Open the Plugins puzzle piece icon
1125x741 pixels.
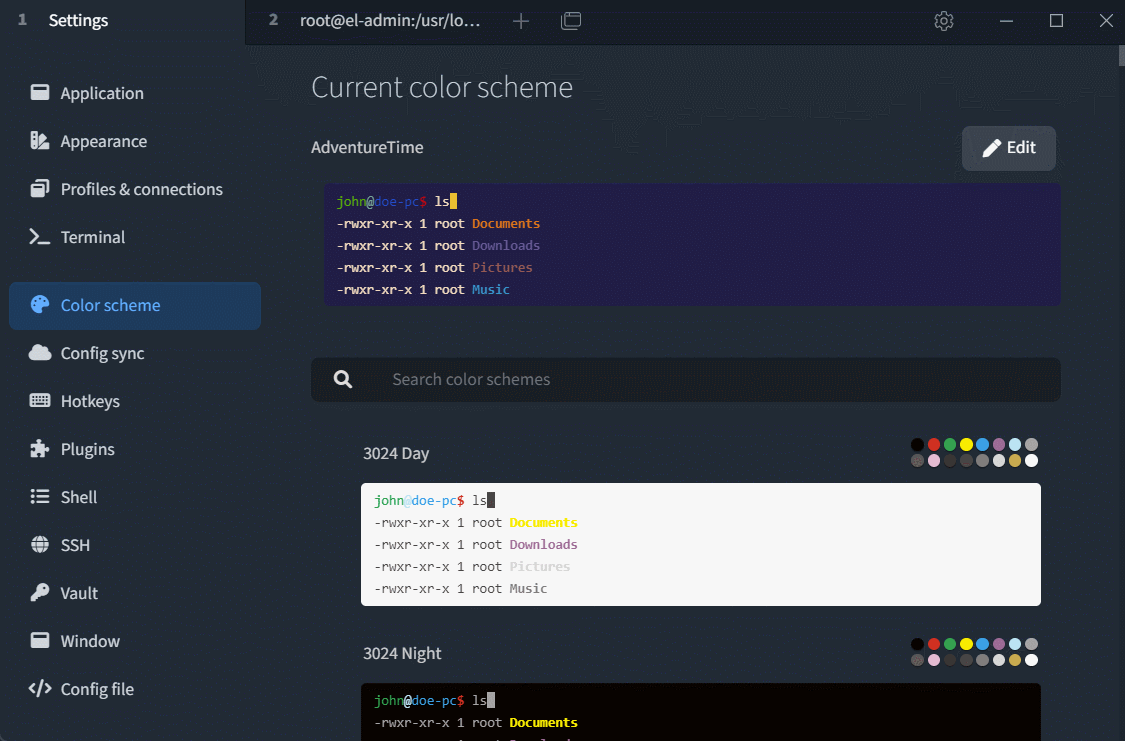[x=39, y=449]
